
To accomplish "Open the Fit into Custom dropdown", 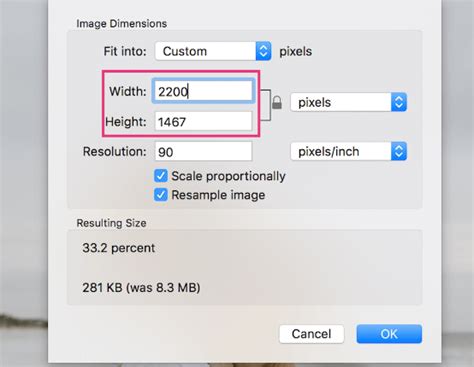I will coord(213,51).
